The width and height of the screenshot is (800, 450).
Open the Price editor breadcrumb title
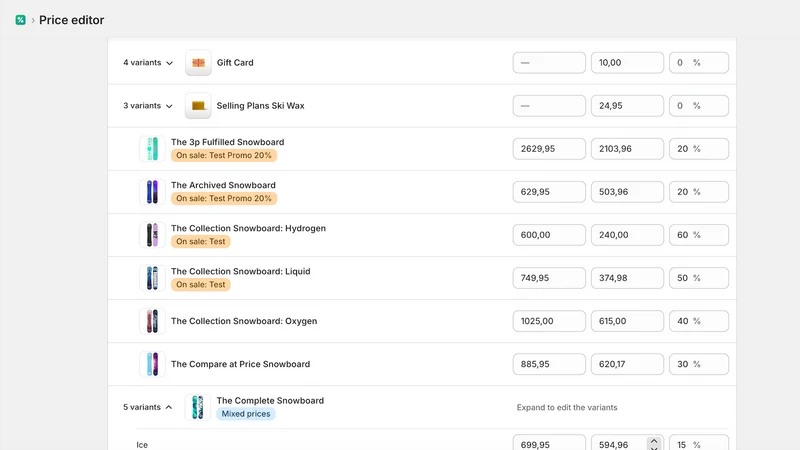pos(71,20)
